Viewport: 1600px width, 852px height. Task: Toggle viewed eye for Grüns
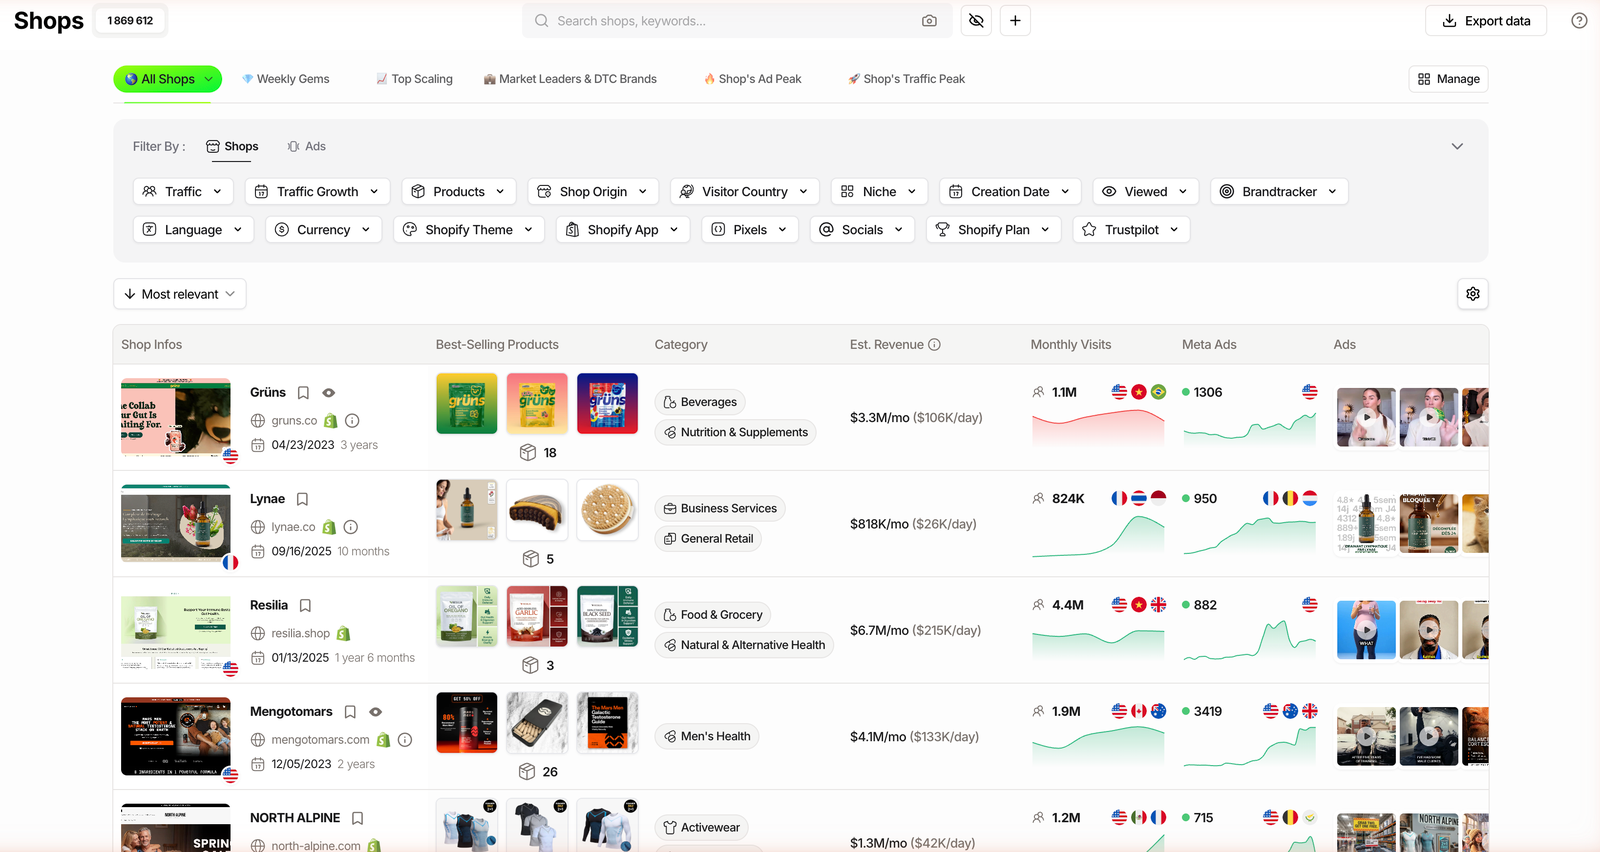pyautogui.click(x=328, y=393)
